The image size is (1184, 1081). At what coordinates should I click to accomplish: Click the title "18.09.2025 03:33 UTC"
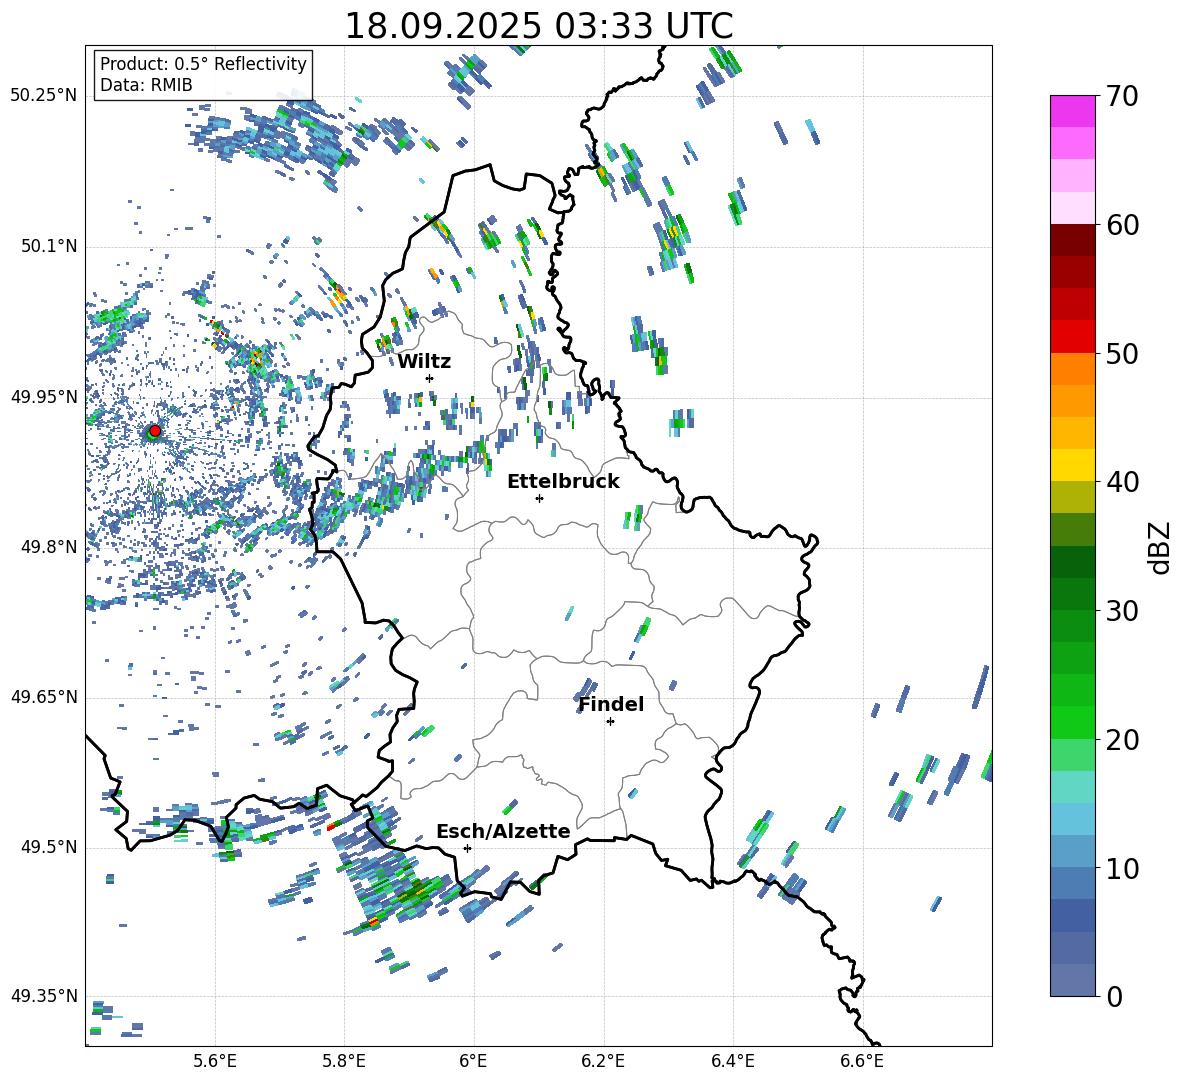(x=538, y=26)
